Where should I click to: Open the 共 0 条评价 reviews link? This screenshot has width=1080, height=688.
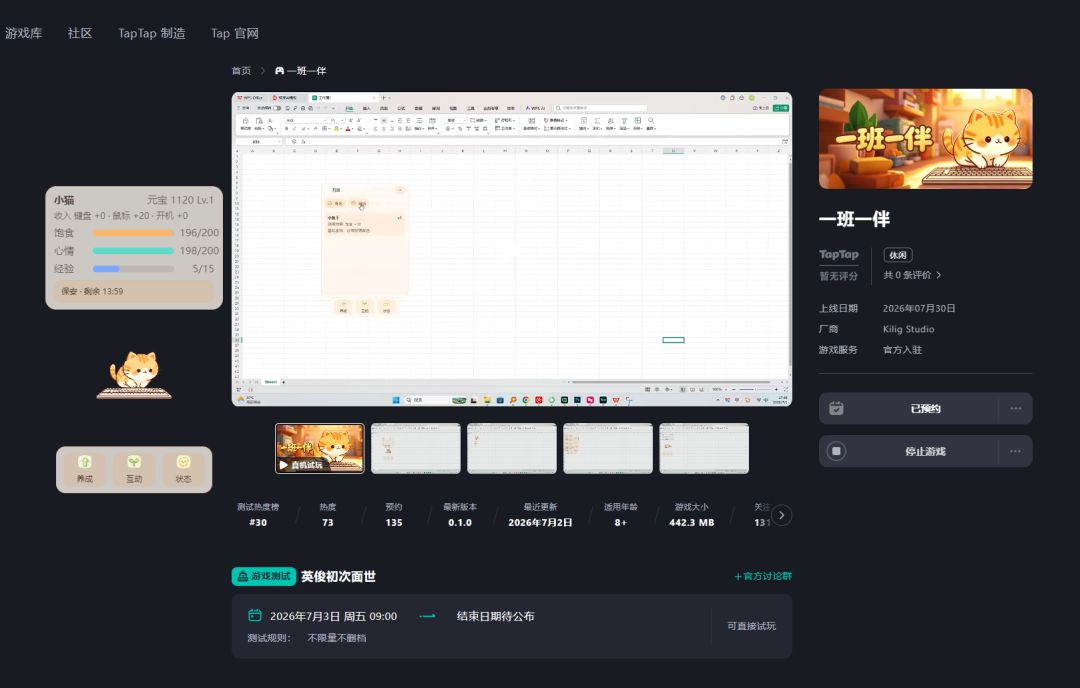tap(912, 275)
